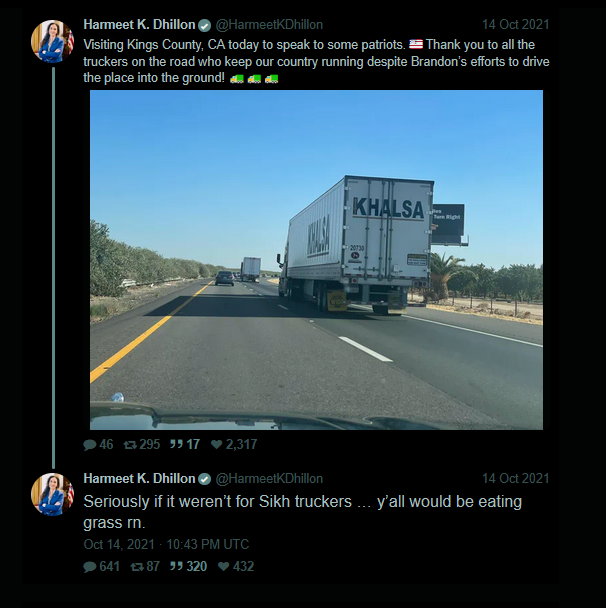Viewport: 606px width, 608px height.
Task: Click @HarmeetKDhillon handle on the second tweet
Action: point(269,478)
